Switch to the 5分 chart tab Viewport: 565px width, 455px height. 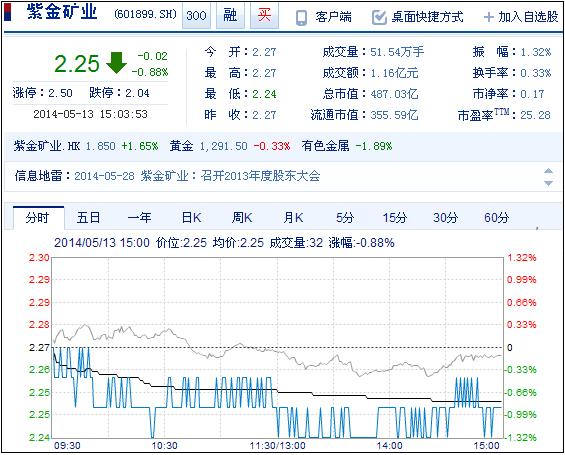click(x=345, y=218)
